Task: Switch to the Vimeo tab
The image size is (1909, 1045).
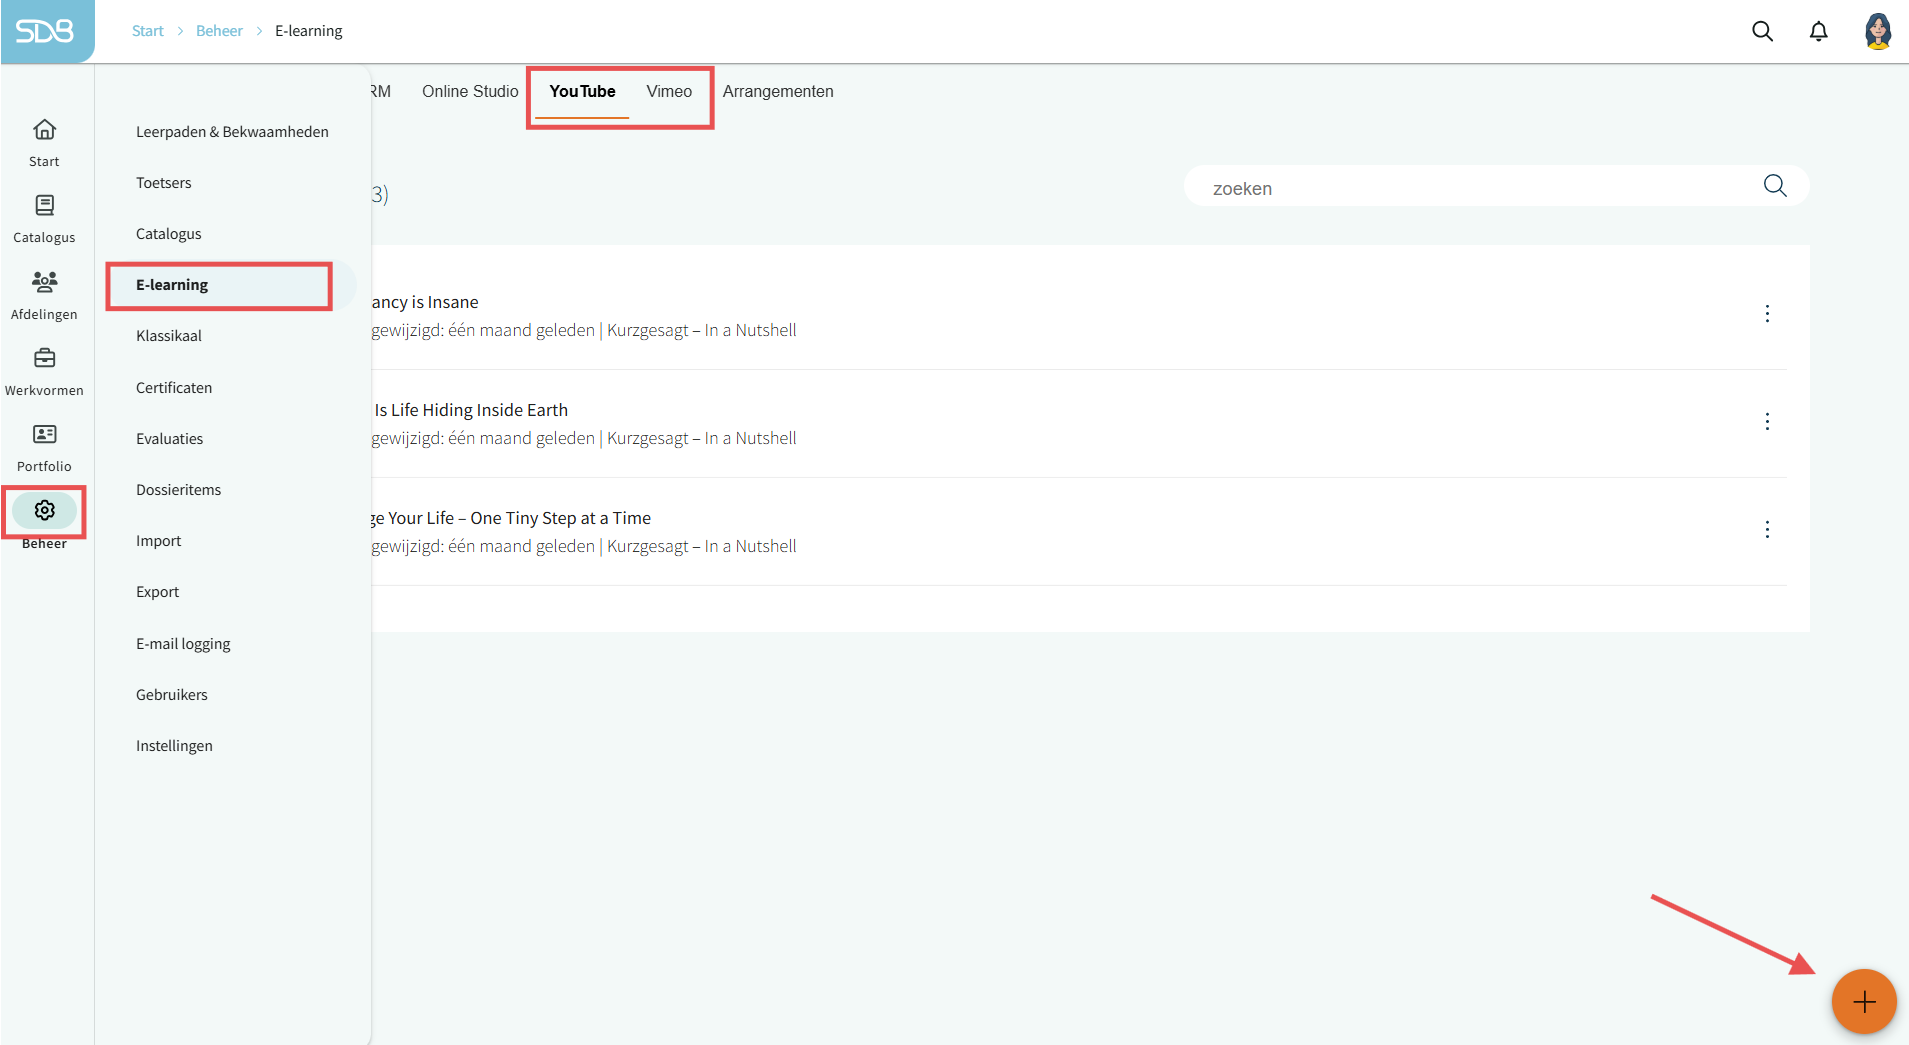Action: tap(668, 92)
